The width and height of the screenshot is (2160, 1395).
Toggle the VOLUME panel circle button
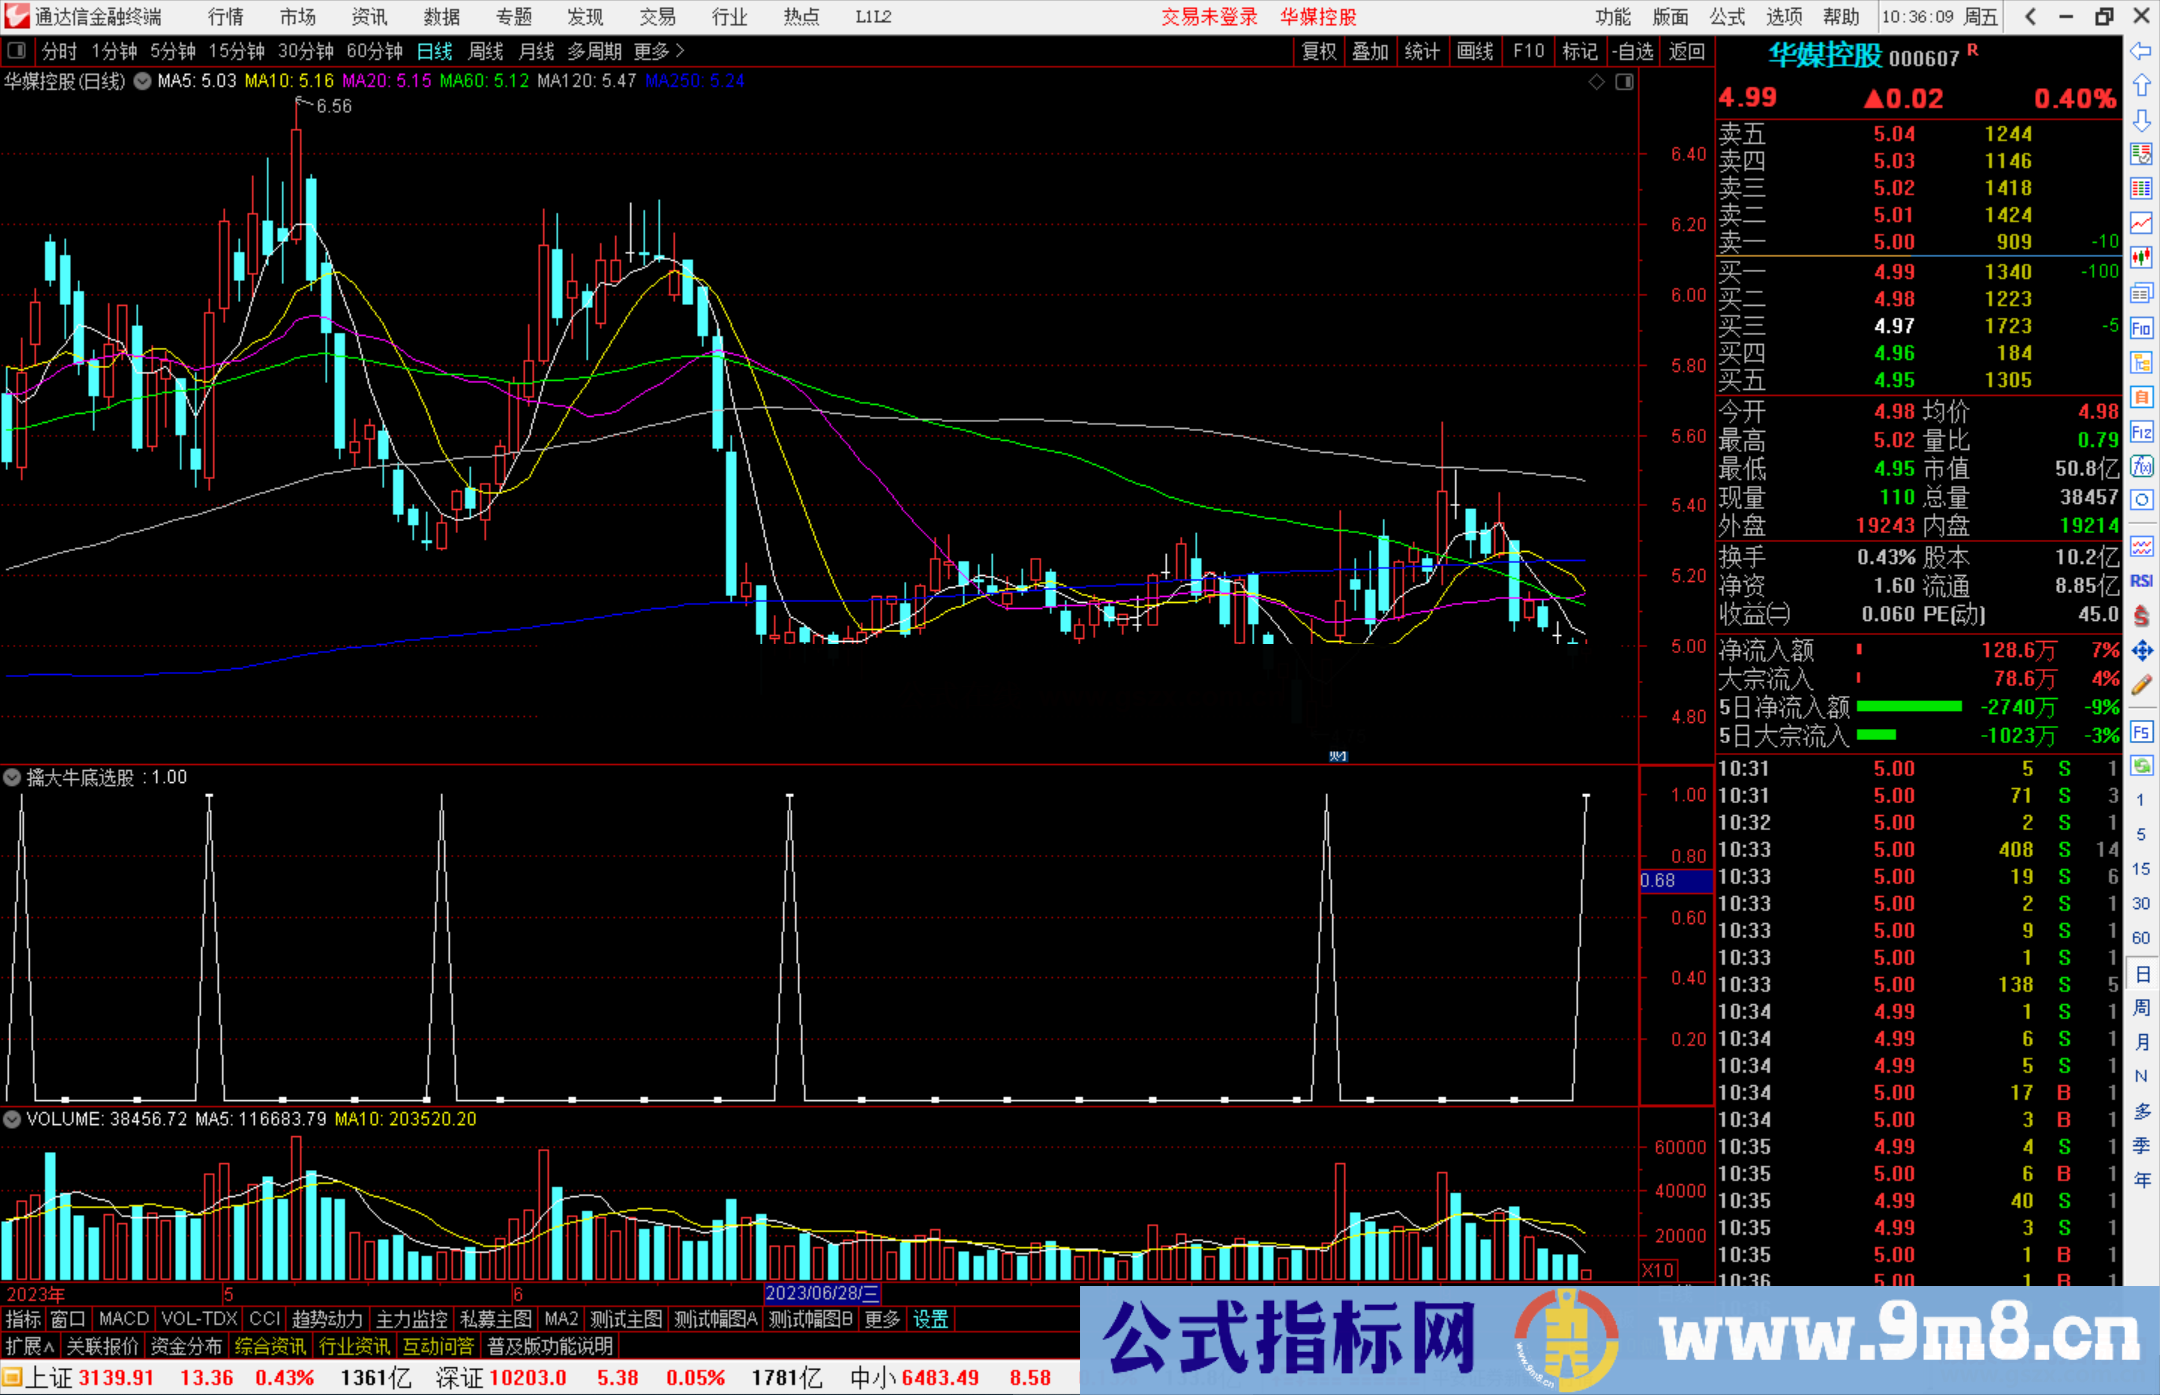click(x=12, y=1119)
